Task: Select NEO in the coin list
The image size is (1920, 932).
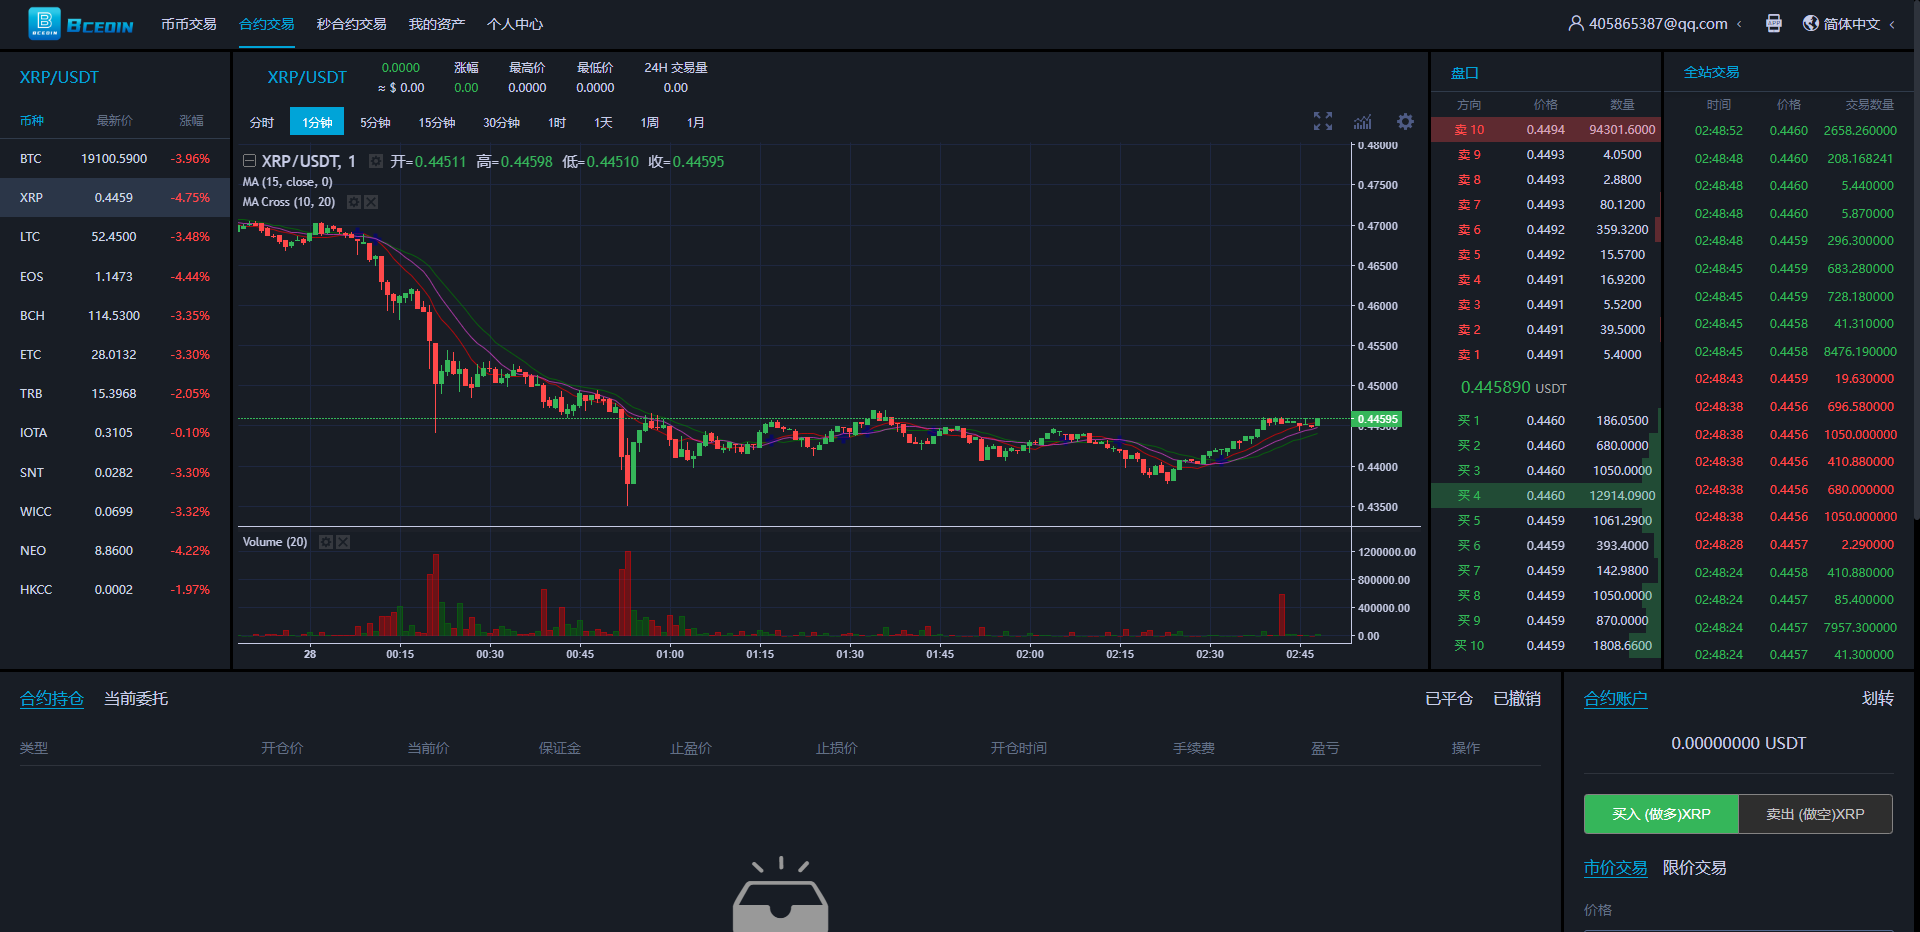Action: click(115, 551)
